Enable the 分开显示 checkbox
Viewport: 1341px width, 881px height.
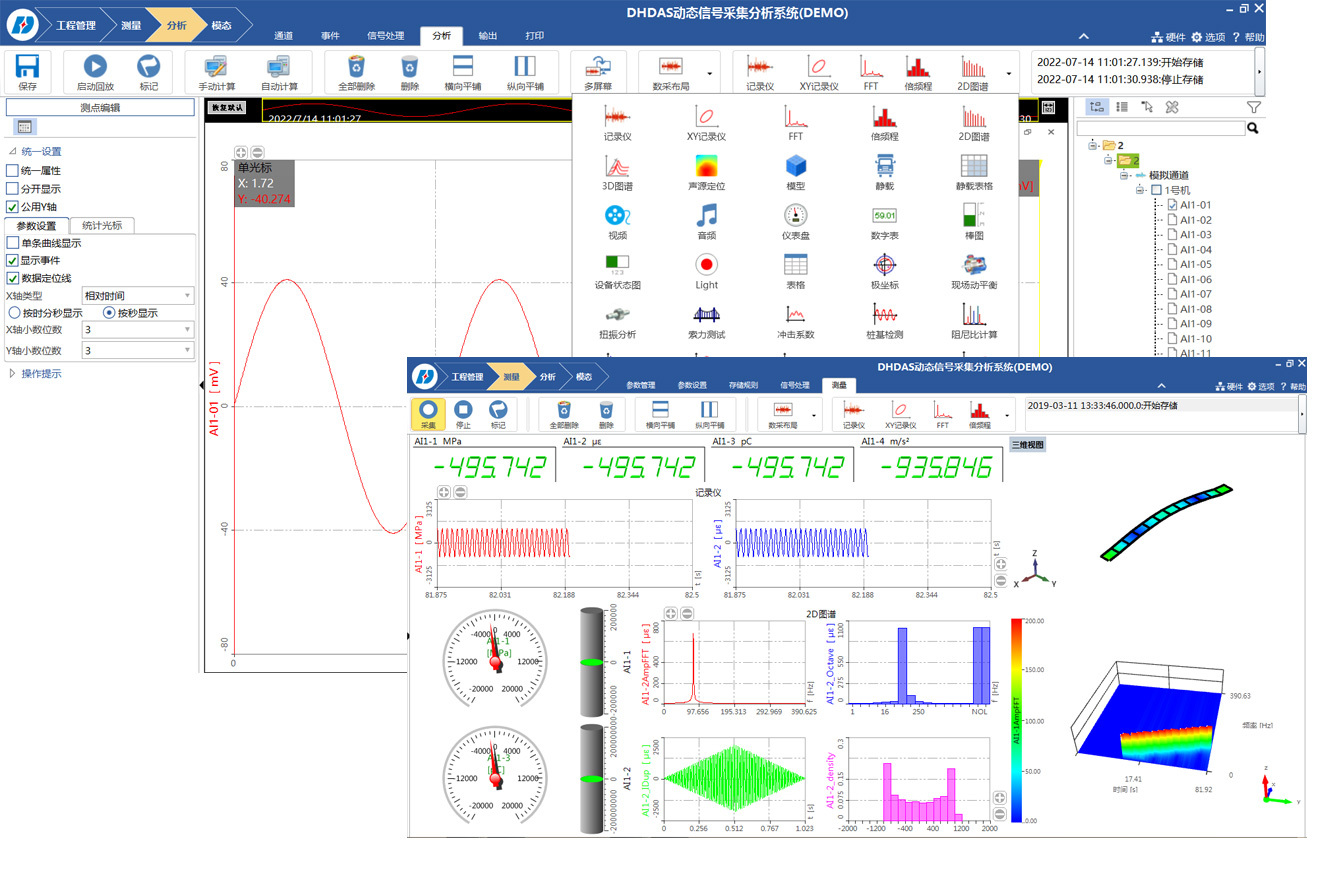[x=13, y=188]
